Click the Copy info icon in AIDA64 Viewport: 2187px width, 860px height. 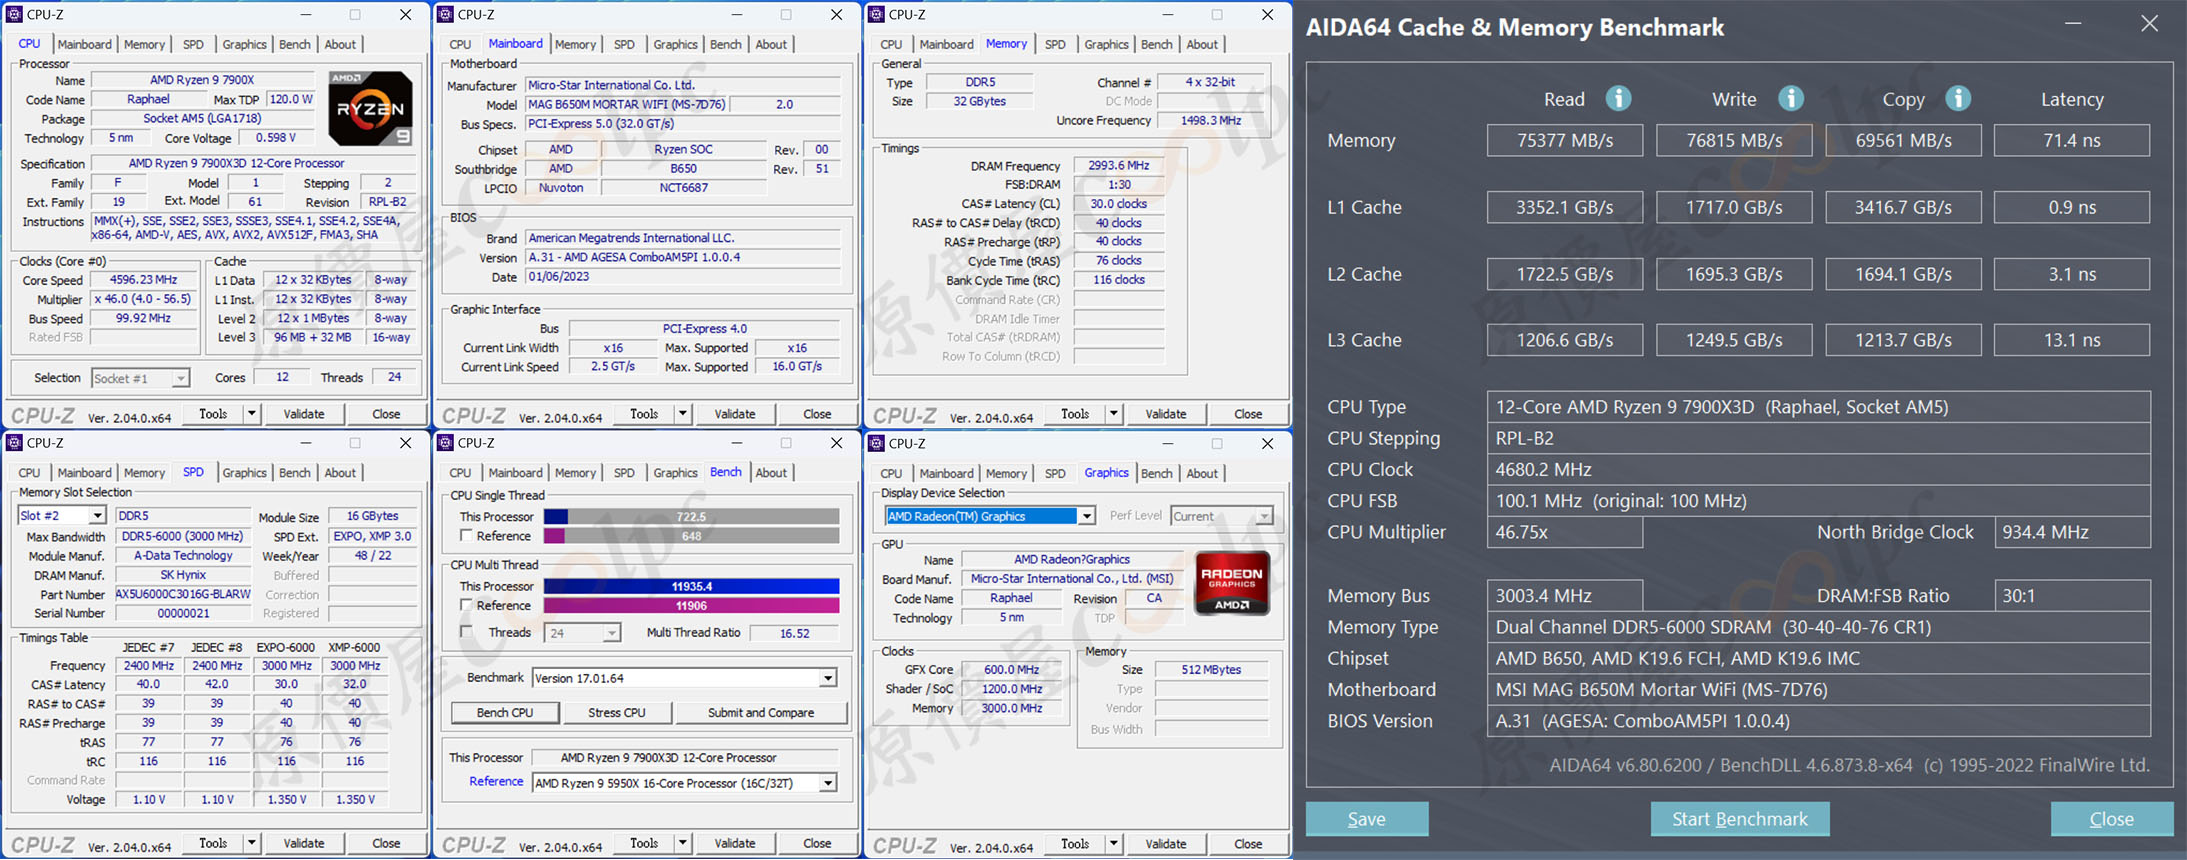[1958, 98]
